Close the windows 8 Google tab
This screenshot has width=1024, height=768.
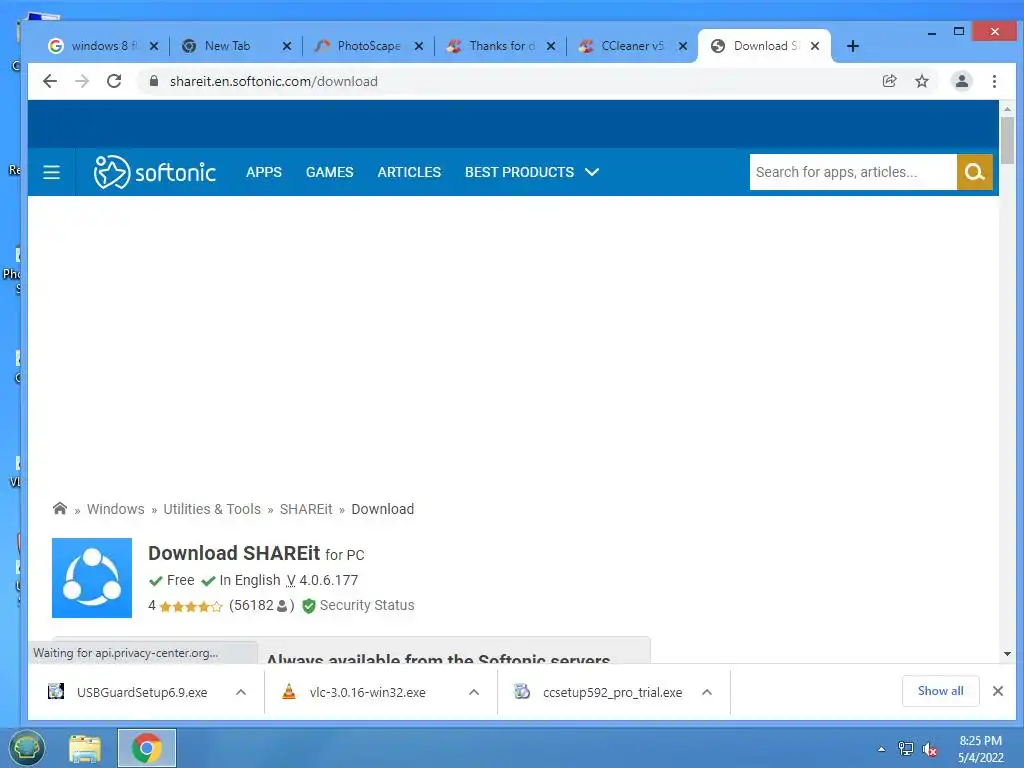click(154, 46)
